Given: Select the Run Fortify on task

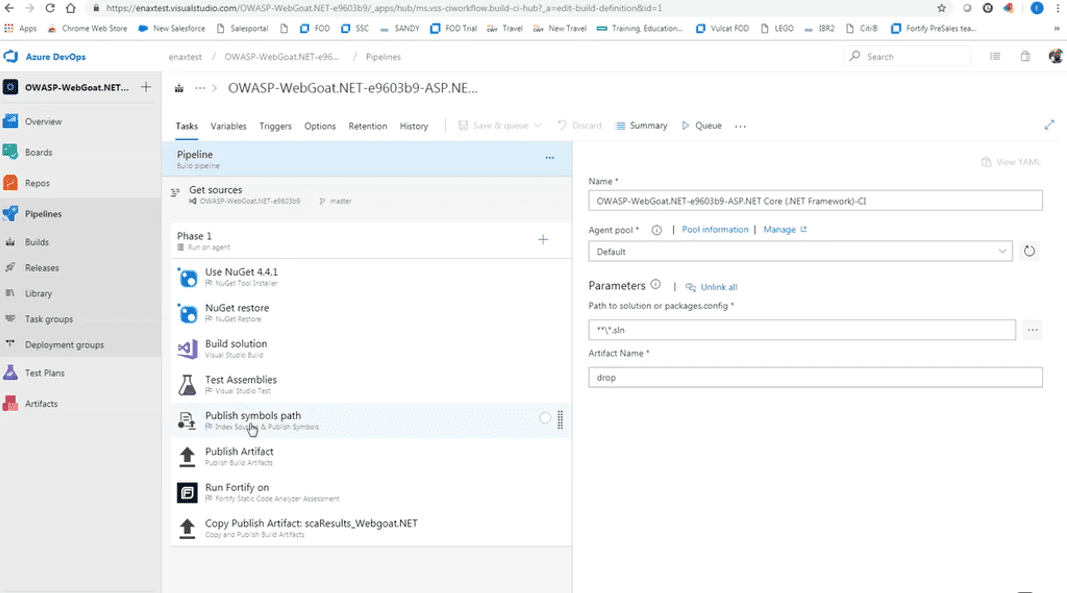Looking at the screenshot, I should click(372, 492).
